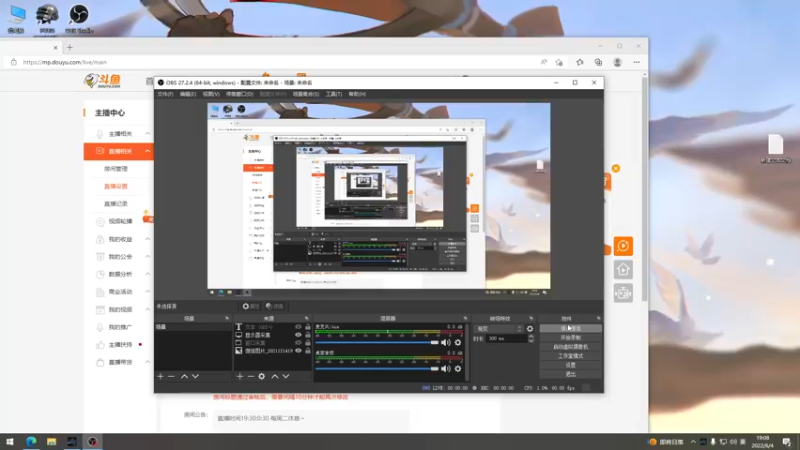
Task: Open the browser profile avatar icon
Action: tap(617, 62)
